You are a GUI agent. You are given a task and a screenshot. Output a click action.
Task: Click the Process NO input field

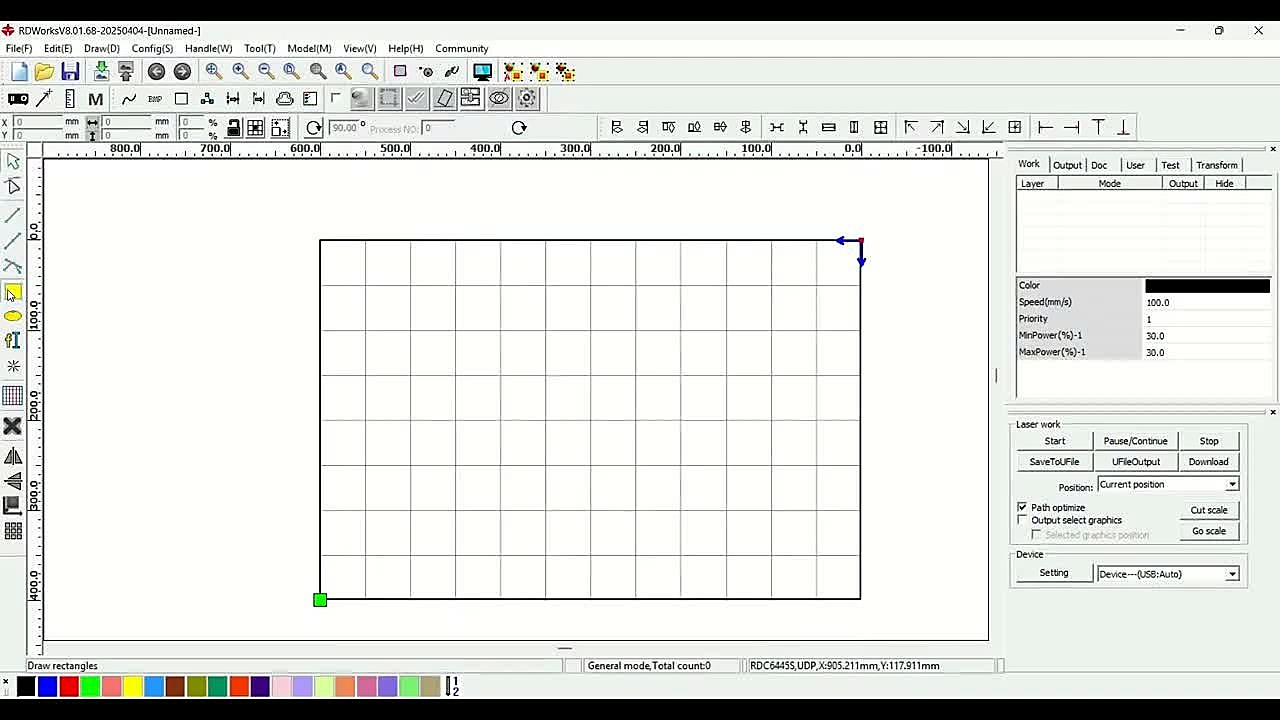pyautogui.click(x=440, y=128)
